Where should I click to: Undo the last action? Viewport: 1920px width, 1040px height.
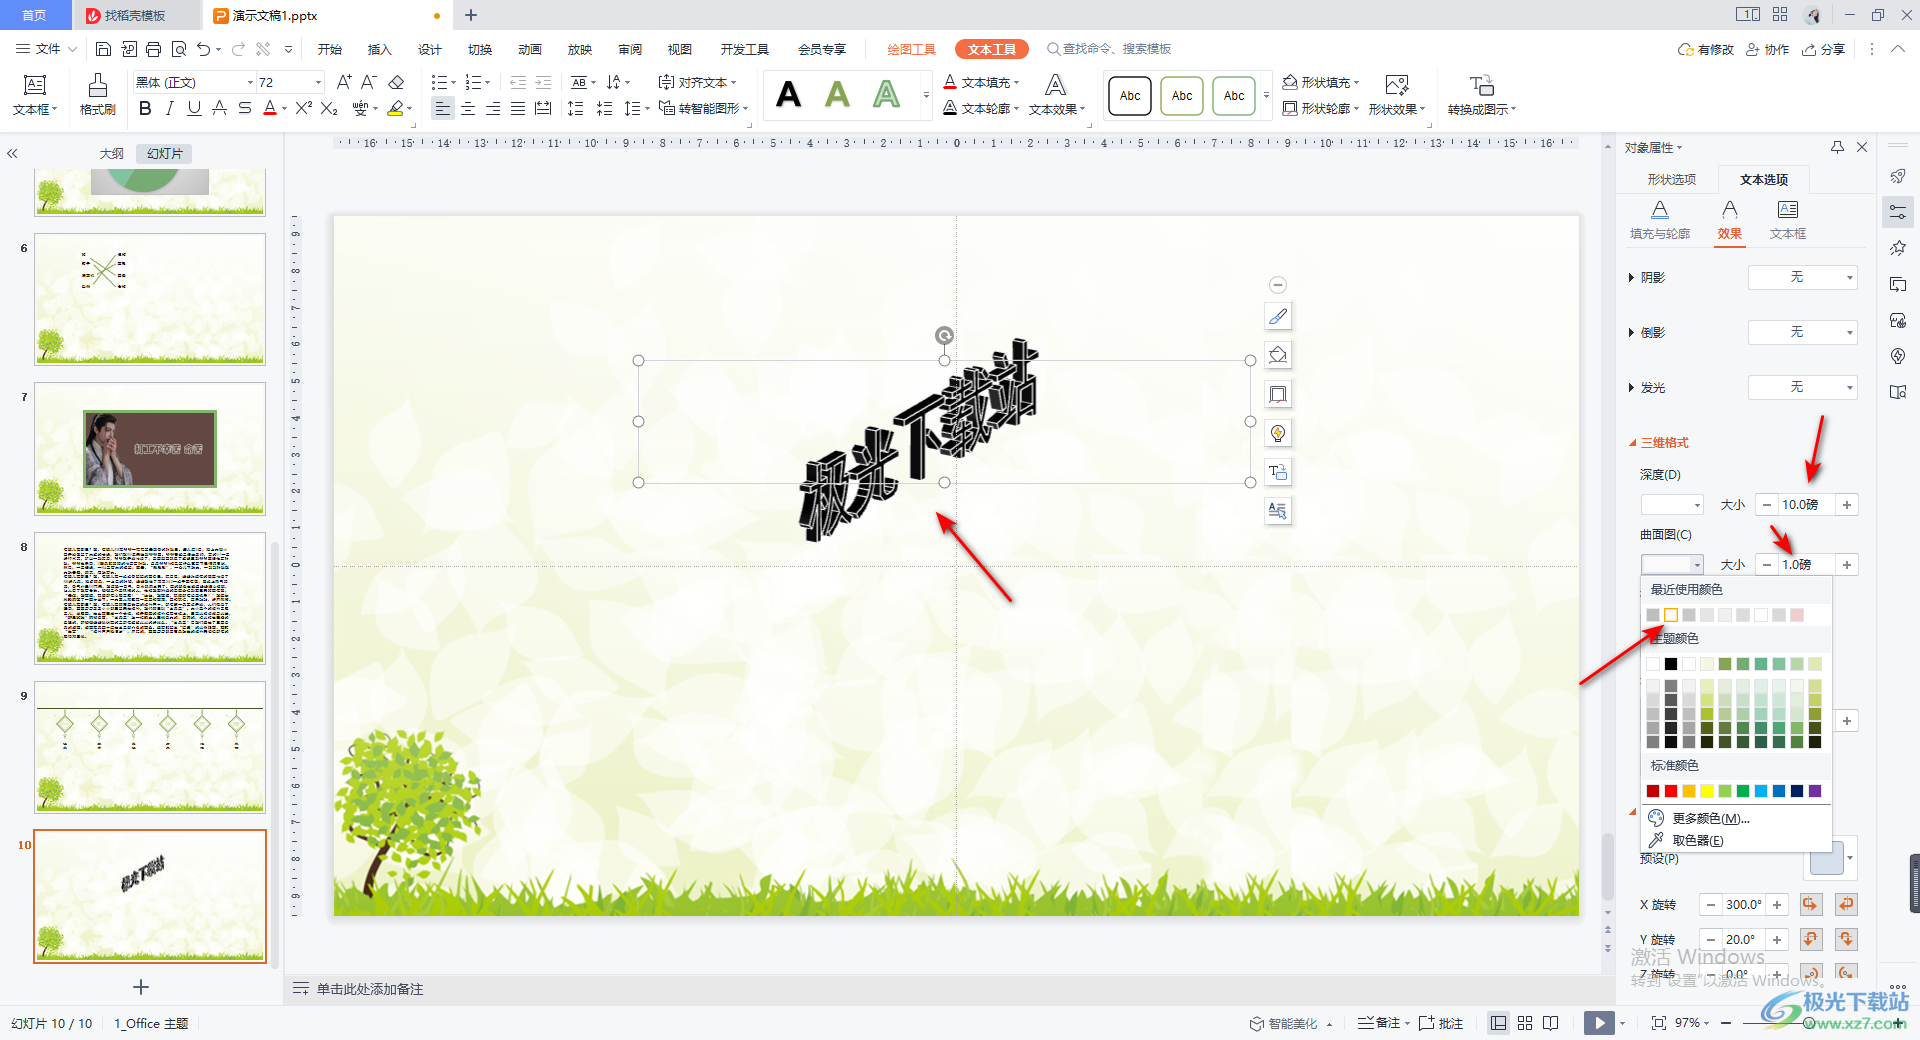(204, 49)
